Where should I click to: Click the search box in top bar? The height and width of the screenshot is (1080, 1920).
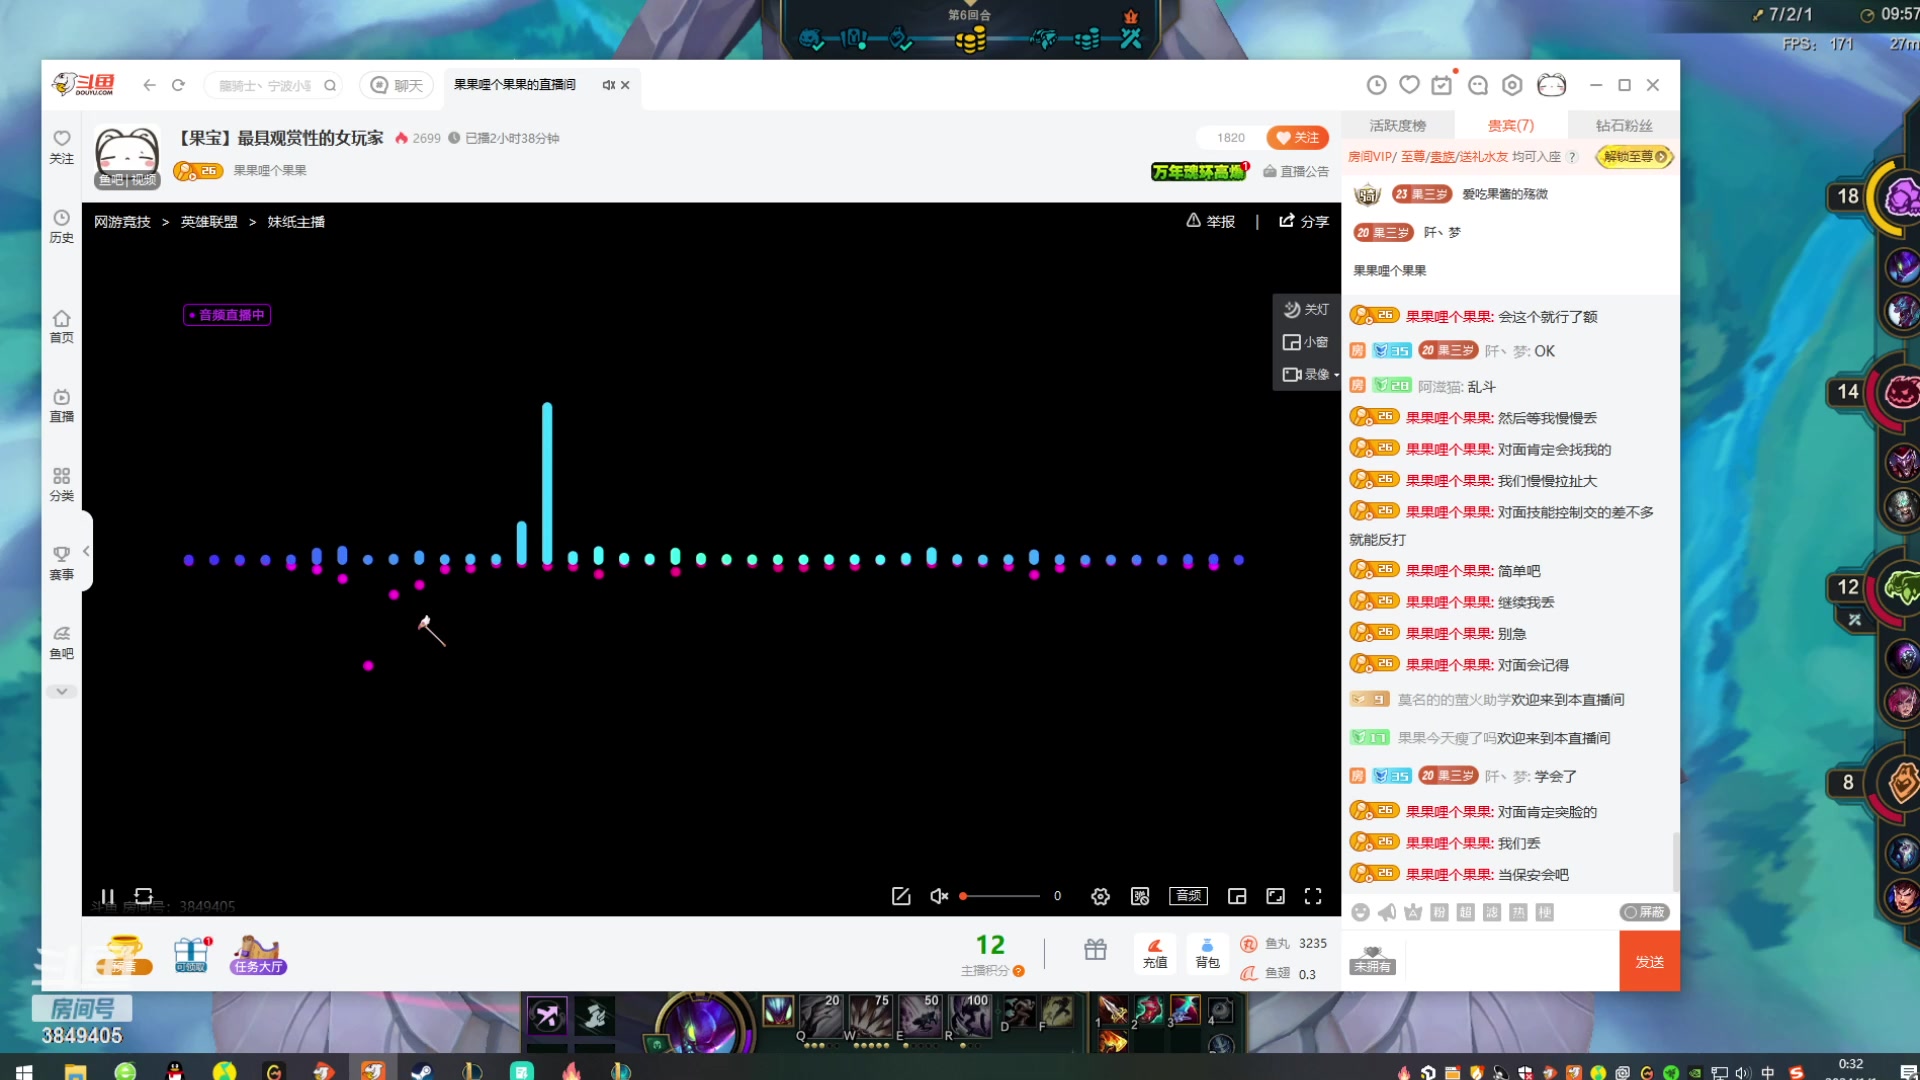(265, 85)
